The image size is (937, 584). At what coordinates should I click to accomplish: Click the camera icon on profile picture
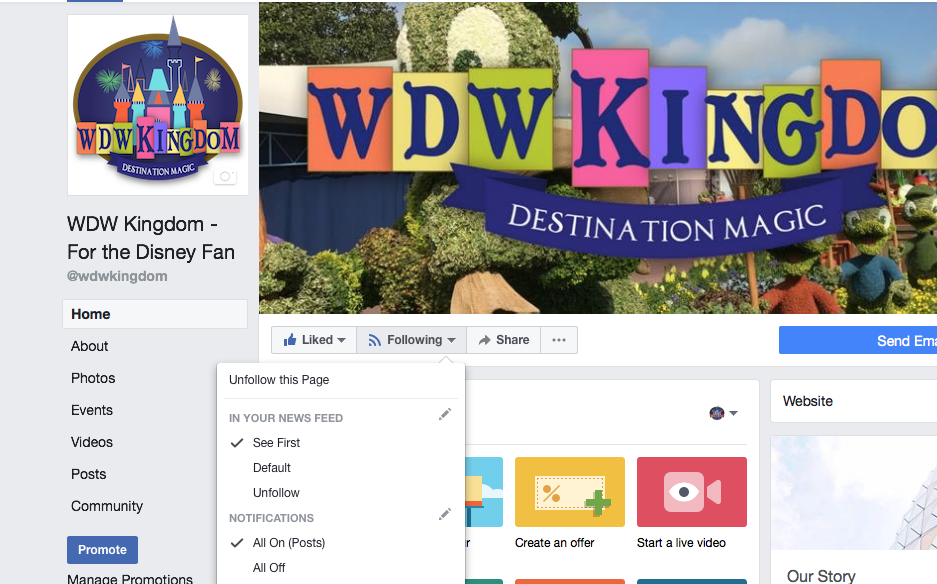pyautogui.click(x=225, y=177)
